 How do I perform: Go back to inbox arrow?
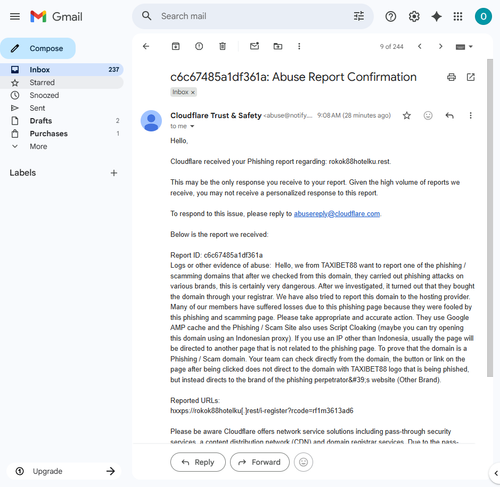(146, 46)
